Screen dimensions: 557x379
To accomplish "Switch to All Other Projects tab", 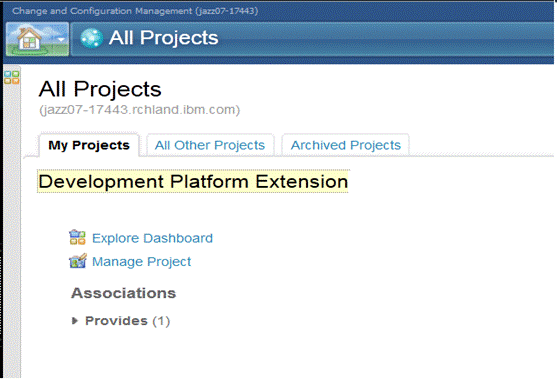I will point(210,145).
